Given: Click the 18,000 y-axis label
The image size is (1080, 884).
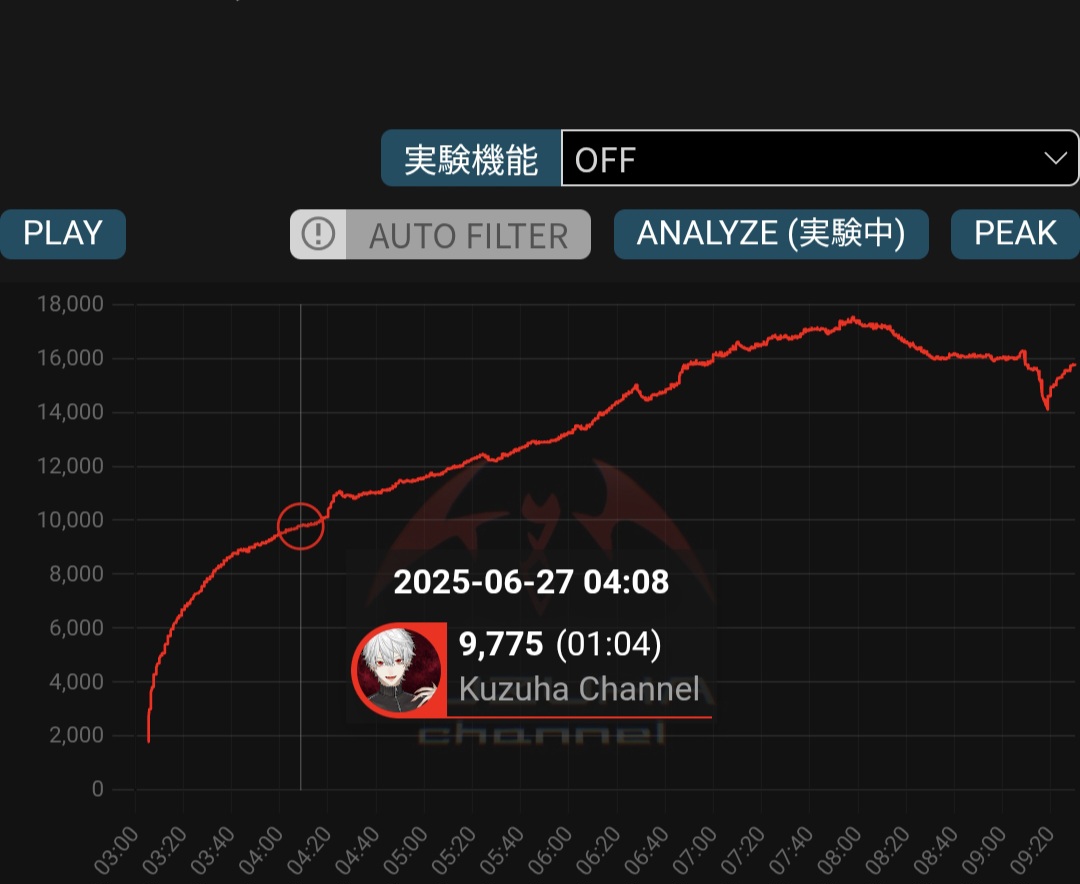Looking at the screenshot, I should (70, 304).
